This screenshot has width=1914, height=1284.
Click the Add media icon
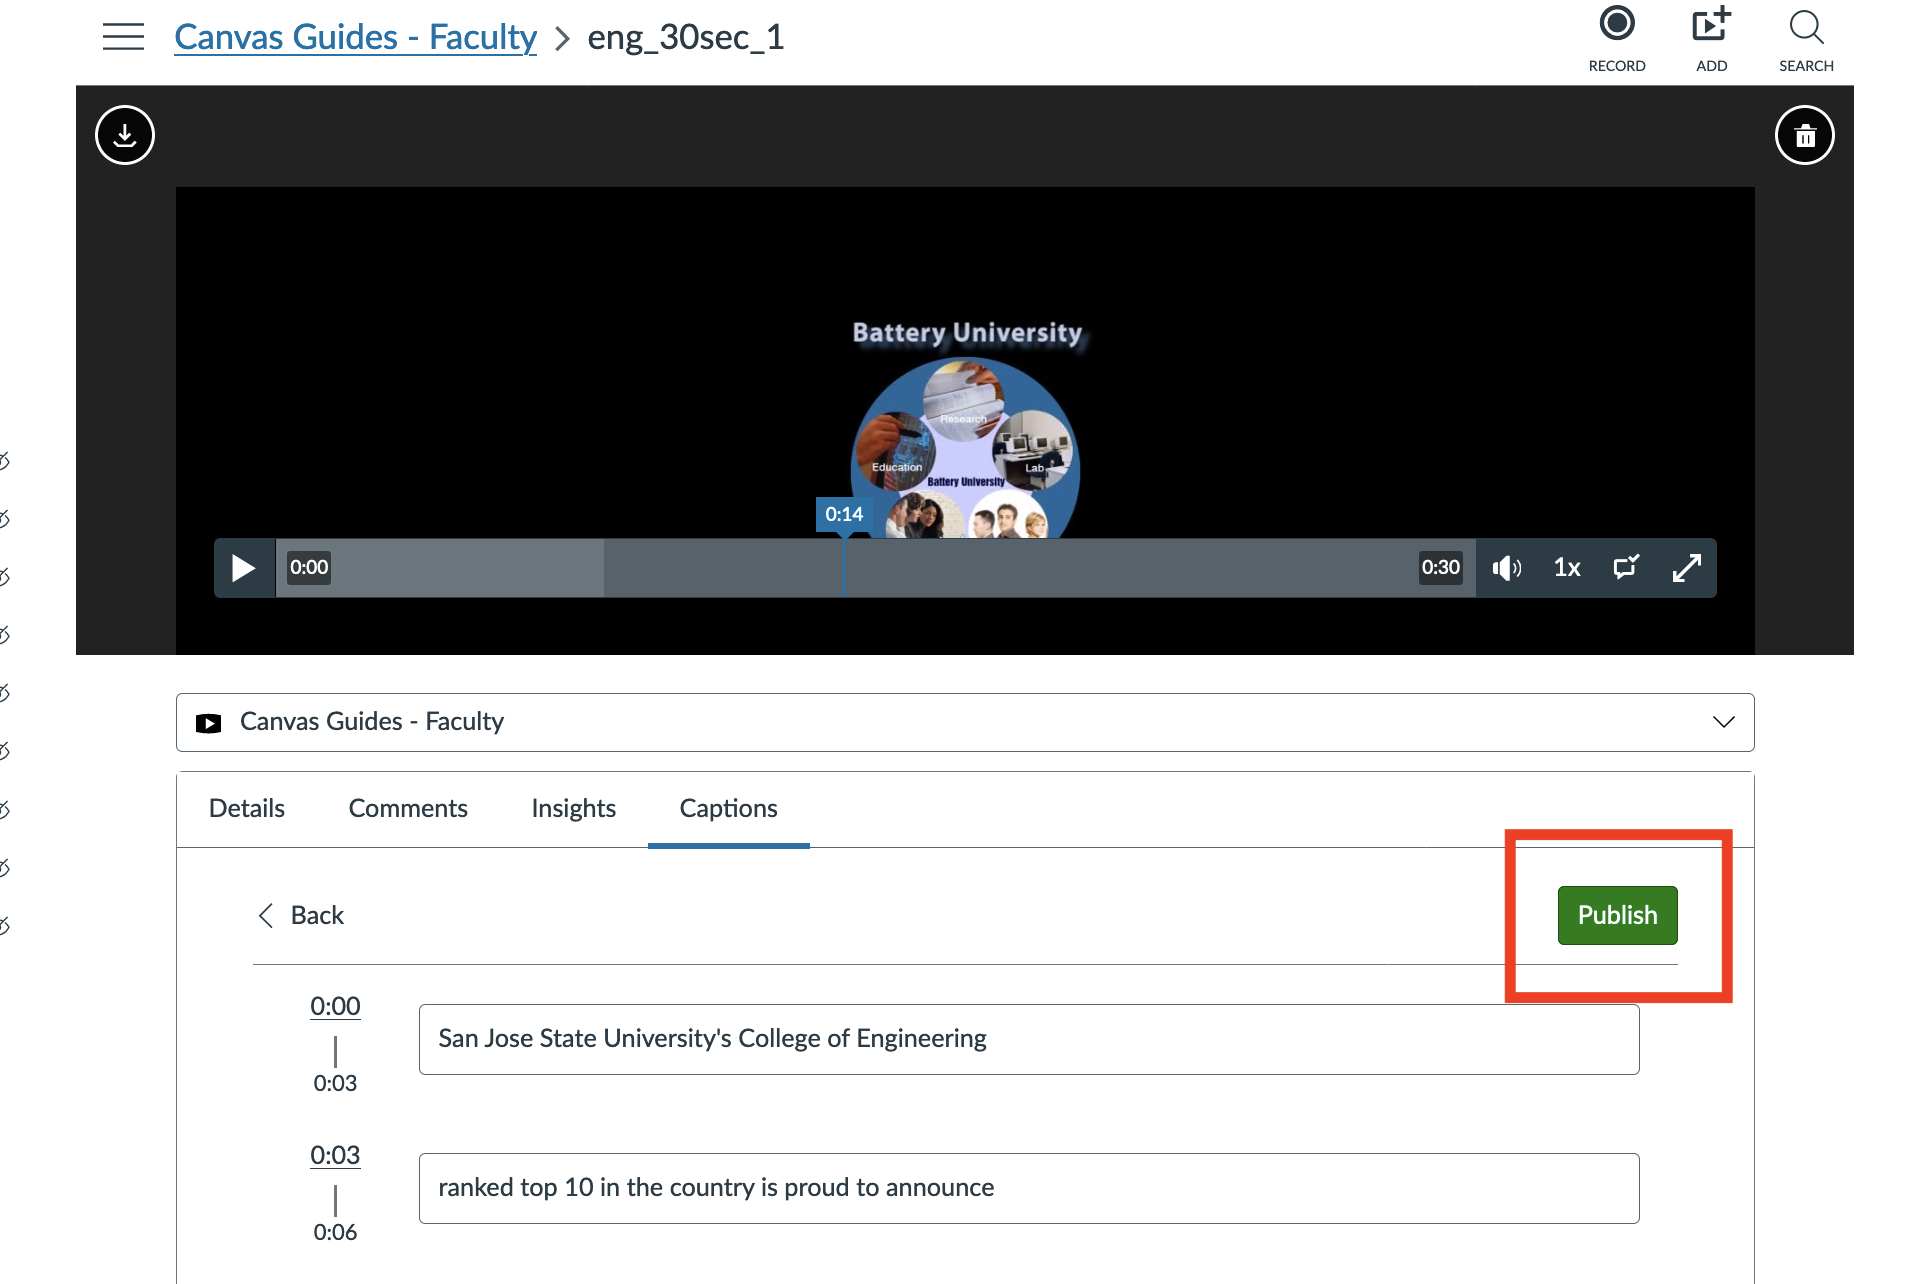(x=1710, y=26)
